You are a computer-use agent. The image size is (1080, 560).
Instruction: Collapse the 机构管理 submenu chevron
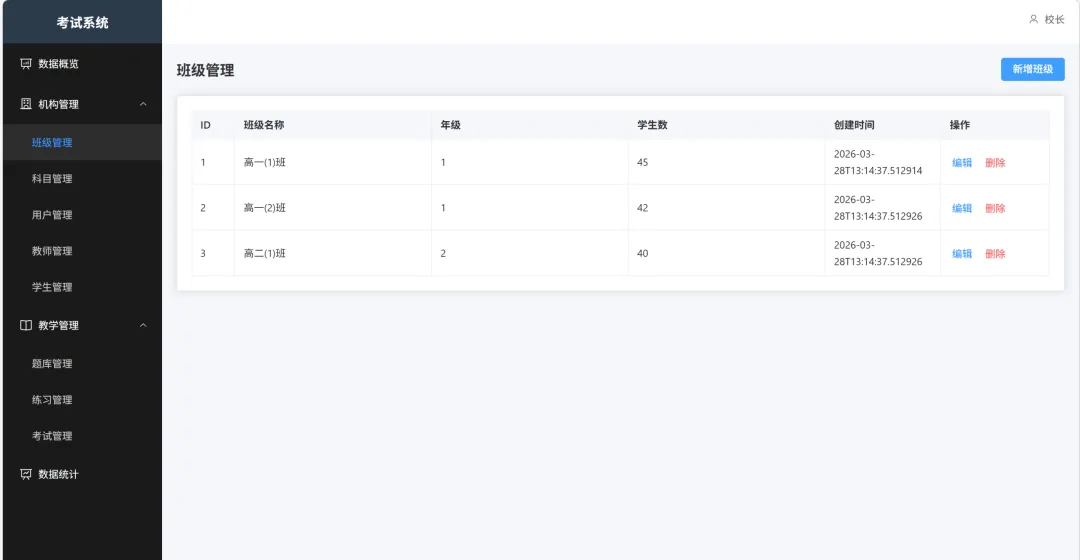tap(143, 104)
